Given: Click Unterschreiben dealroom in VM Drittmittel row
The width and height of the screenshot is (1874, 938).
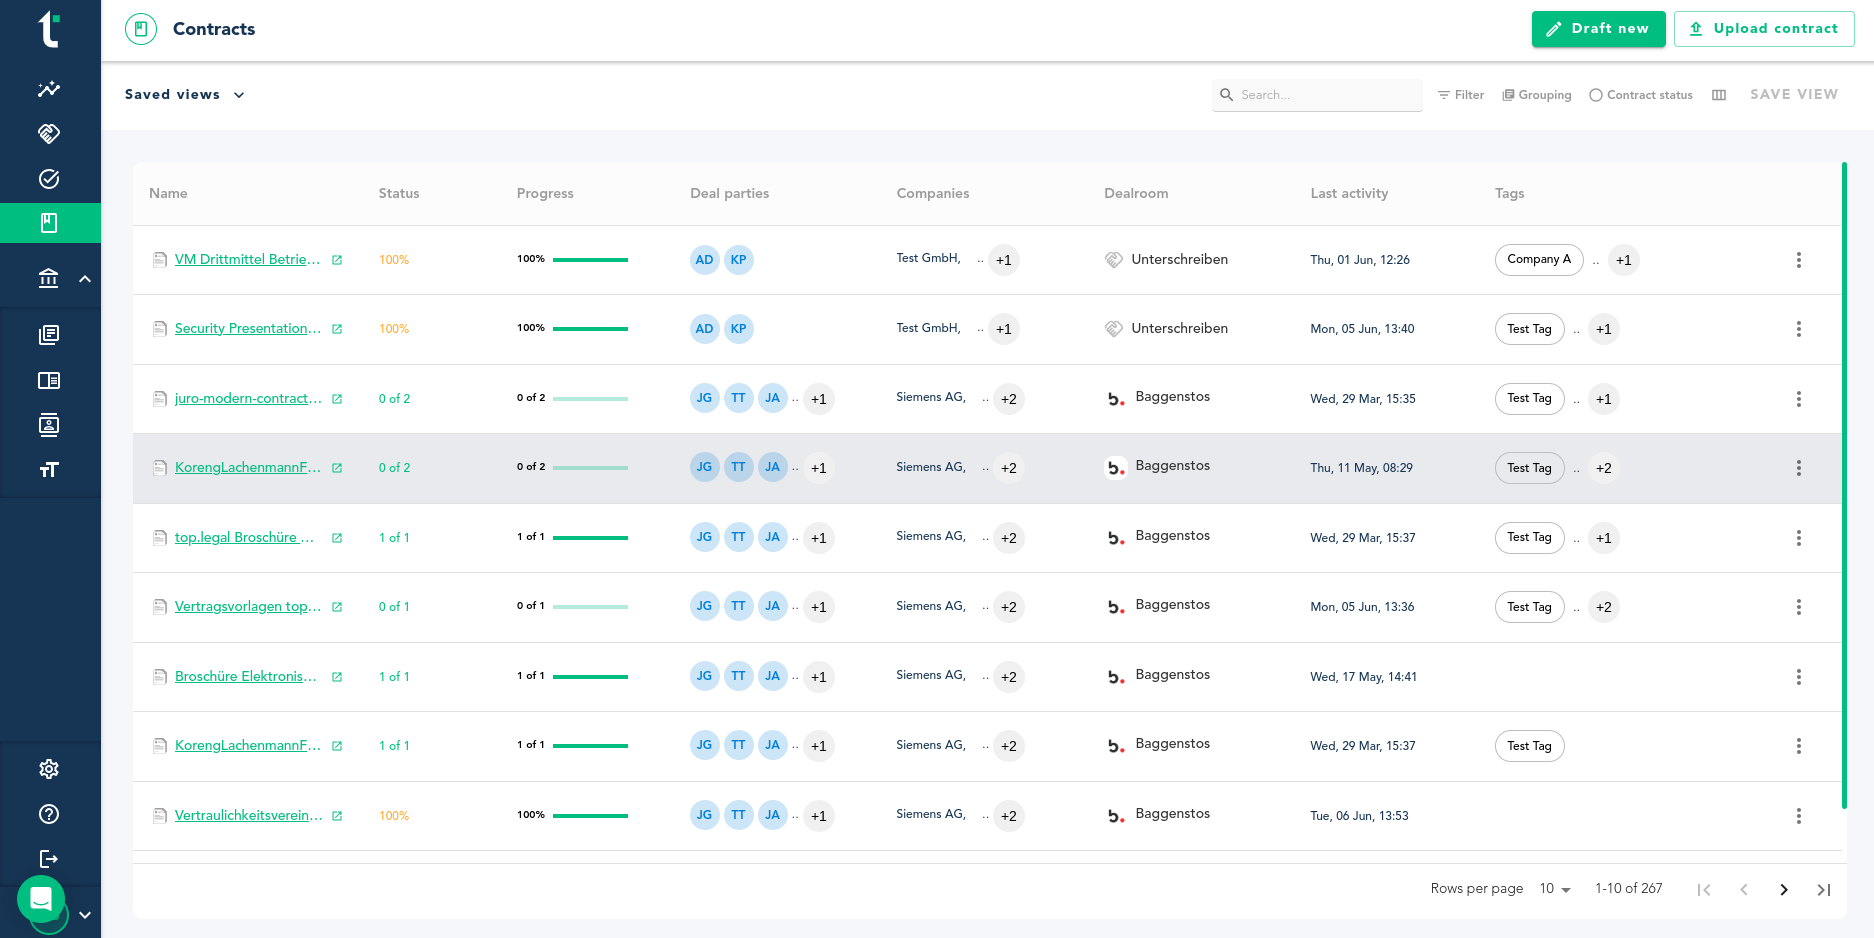Looking at the screenshot, I should tap(1166, 259).
